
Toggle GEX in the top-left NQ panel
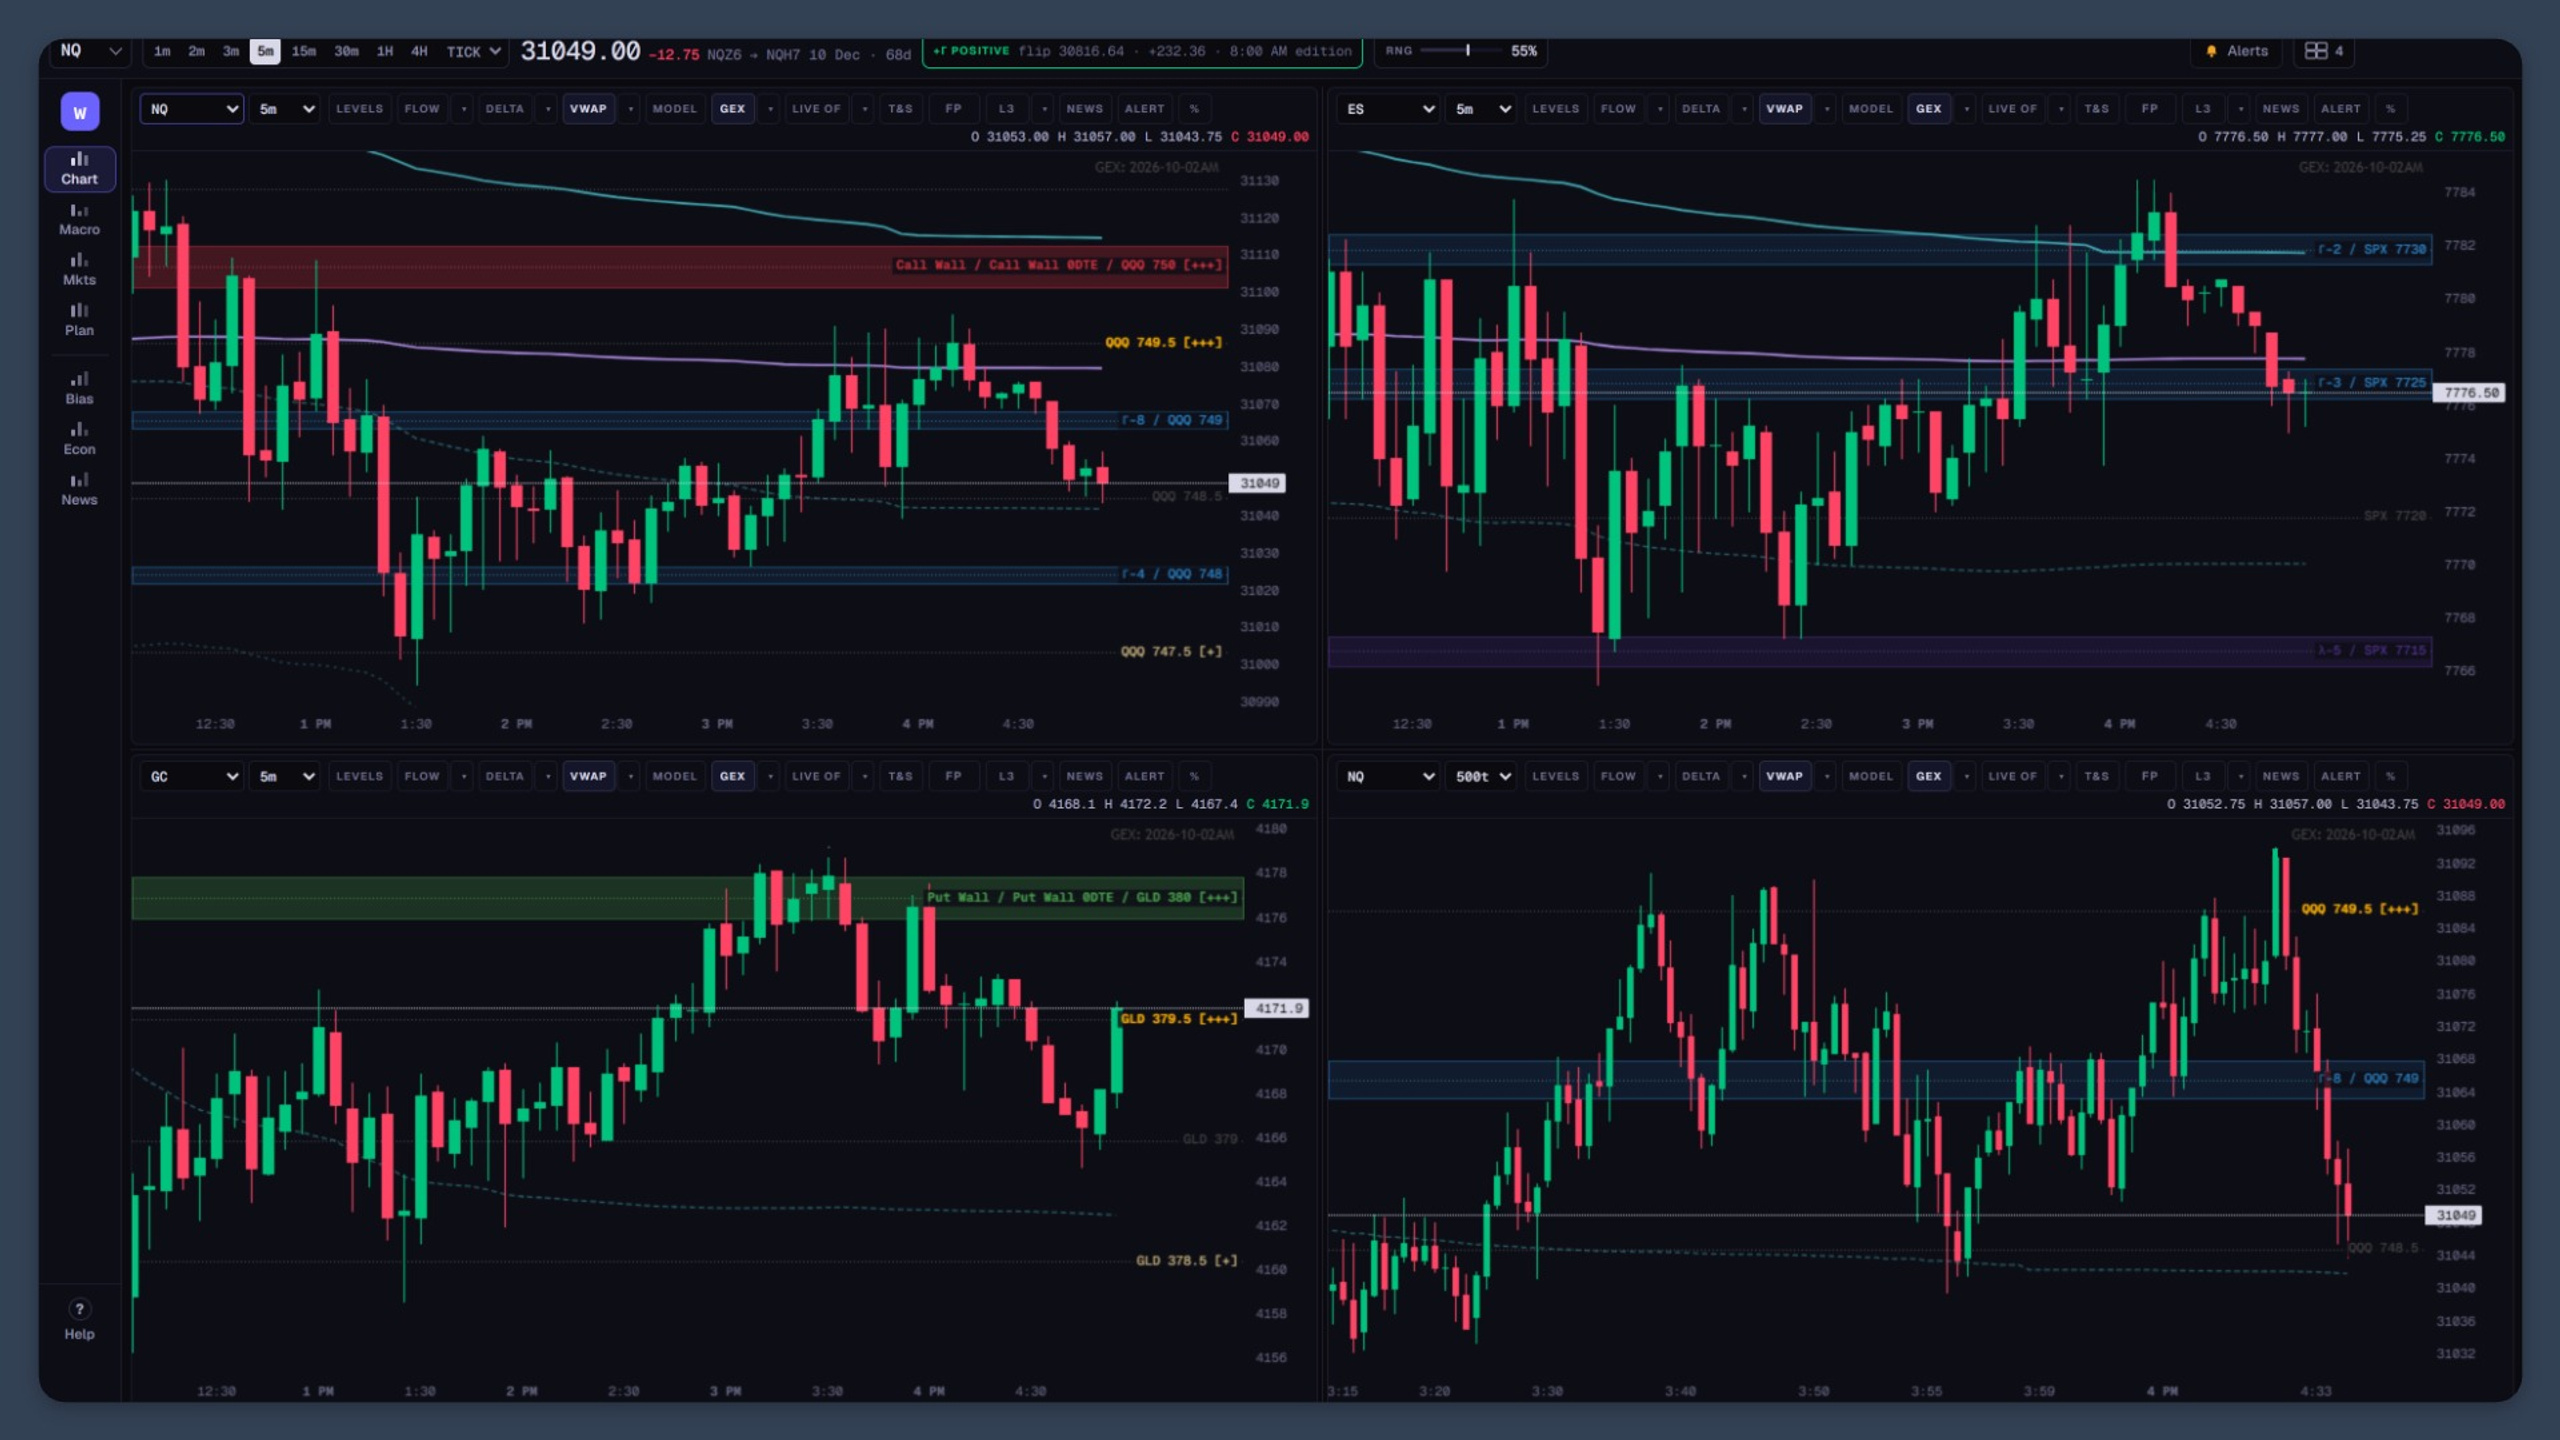(732, 108)
